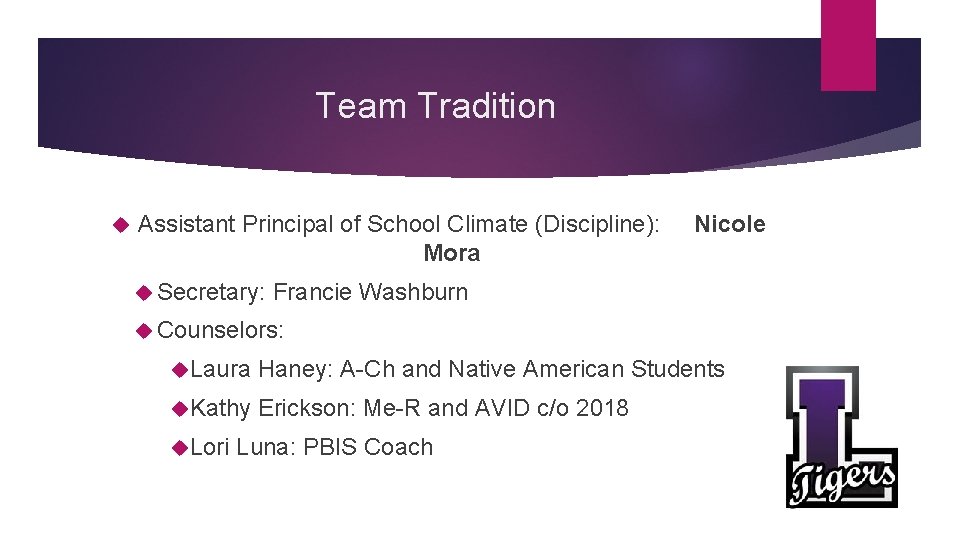Screen dimensions: 960x540
Task: Click the pink rectangle accent at top
Action: [x=848, y=44]
